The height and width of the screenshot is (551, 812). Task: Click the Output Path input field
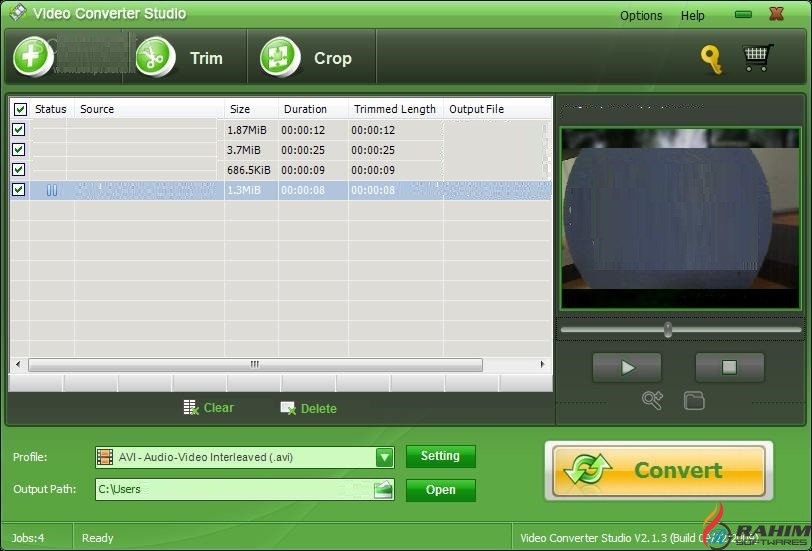point(244,489)
